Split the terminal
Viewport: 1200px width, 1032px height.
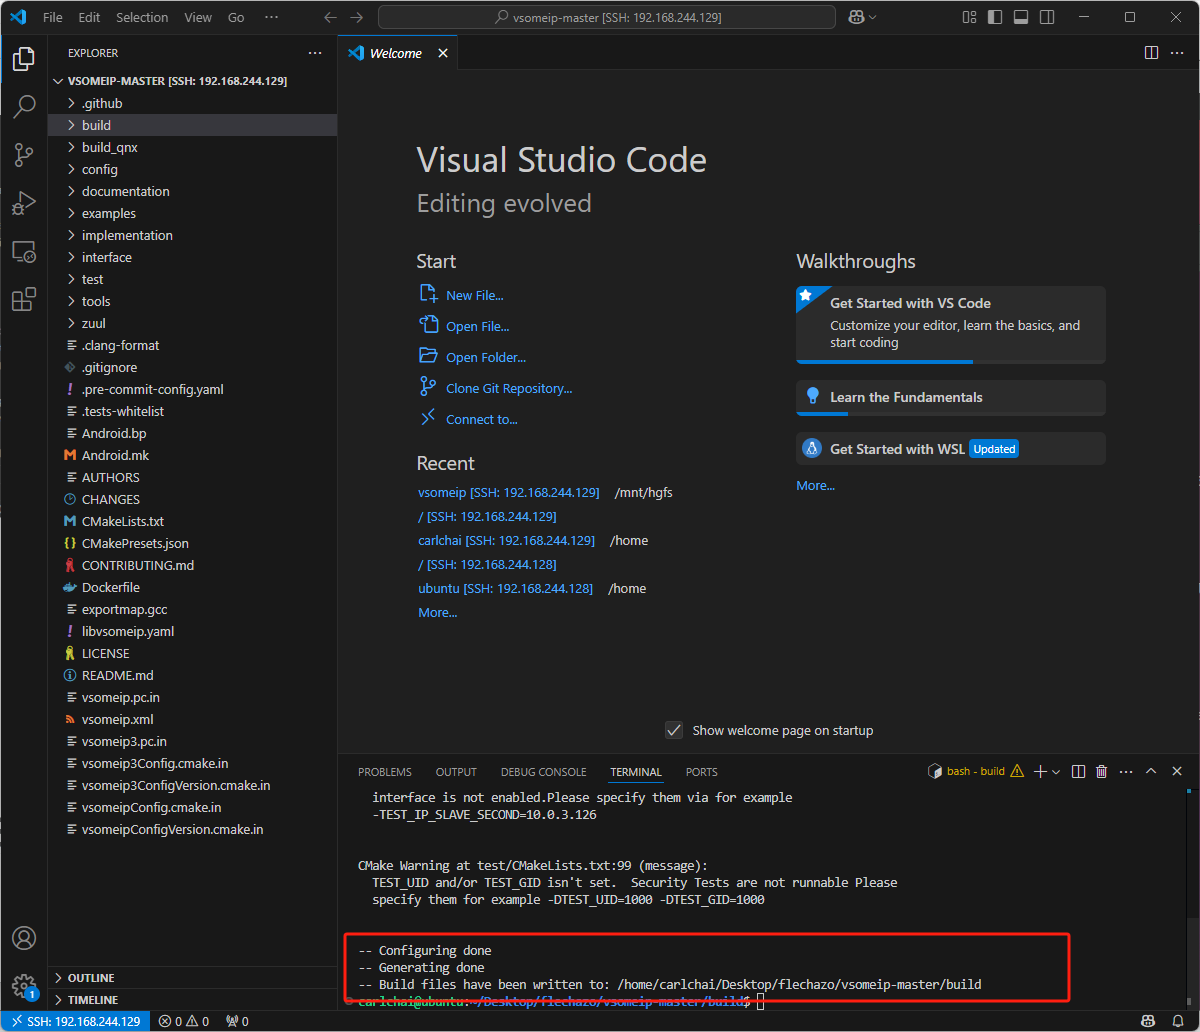click(1078, 771)
